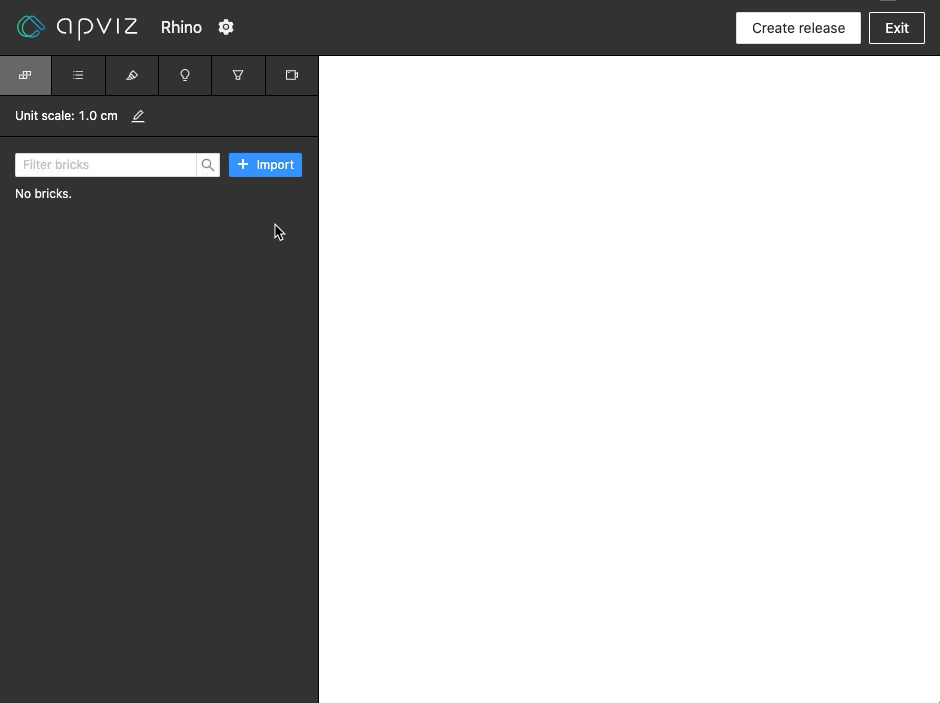940x703 pixels.
Task: Open project settings gear next to Rhino
Action: pyautogui.click(x=226, y=27)
